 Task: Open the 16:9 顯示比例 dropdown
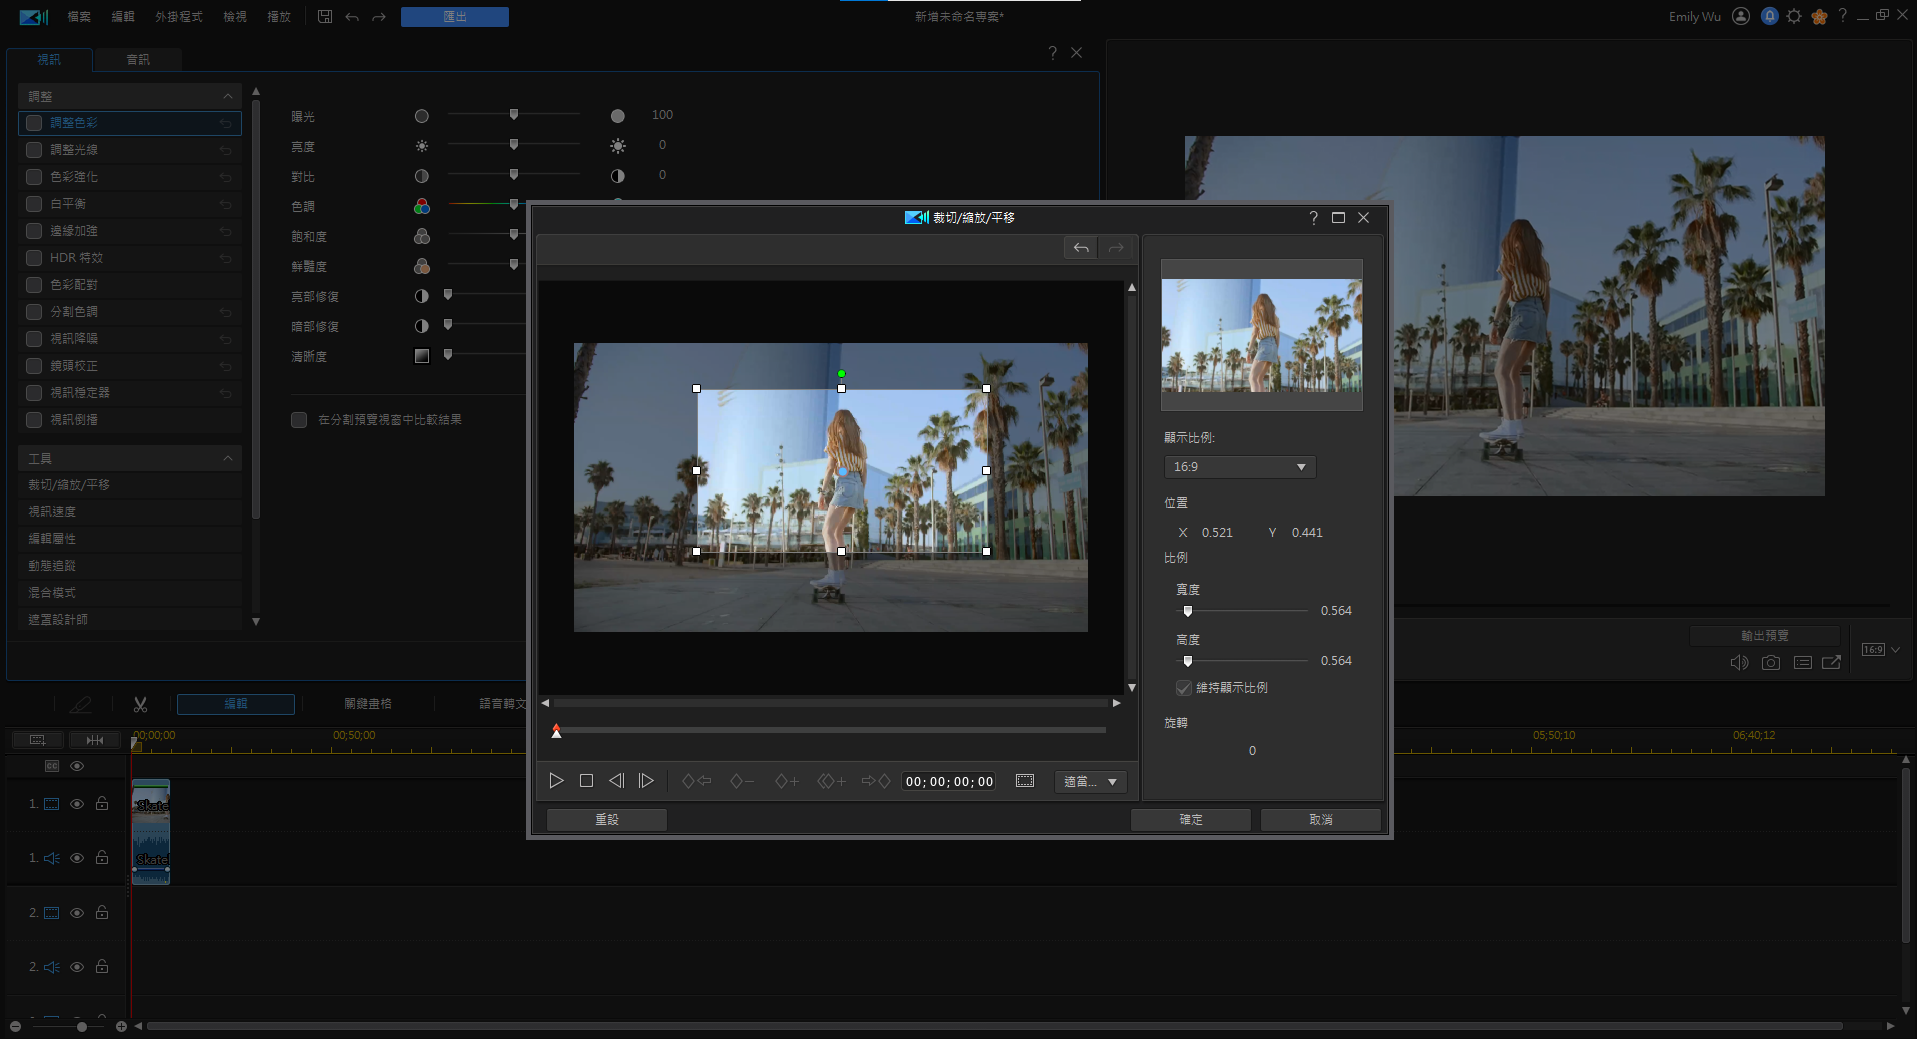coord(1240,467)
